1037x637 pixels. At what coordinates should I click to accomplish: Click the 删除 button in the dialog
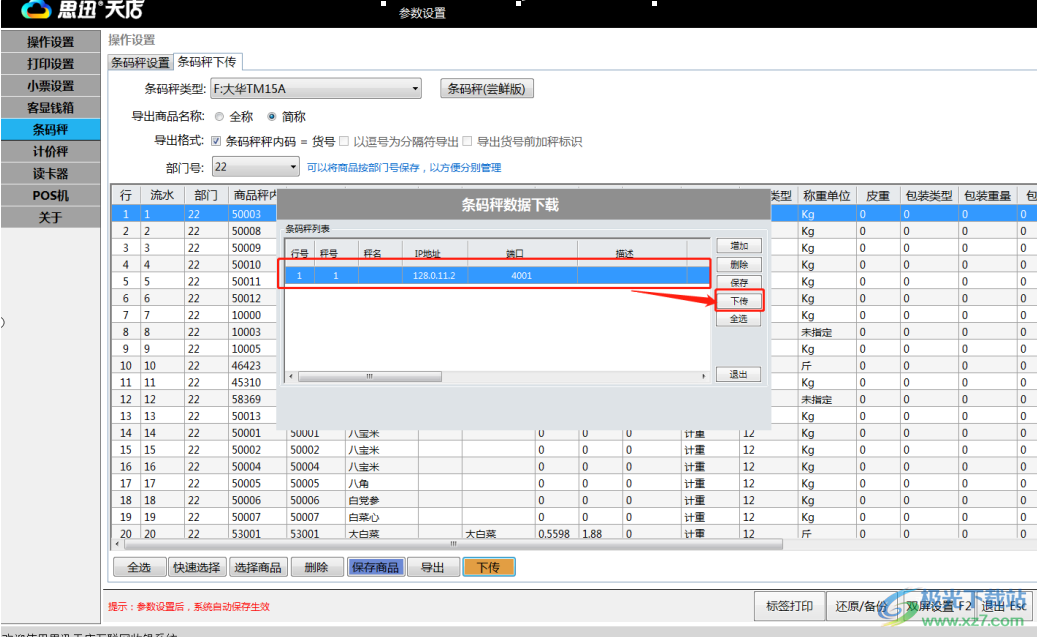[739, 264]
